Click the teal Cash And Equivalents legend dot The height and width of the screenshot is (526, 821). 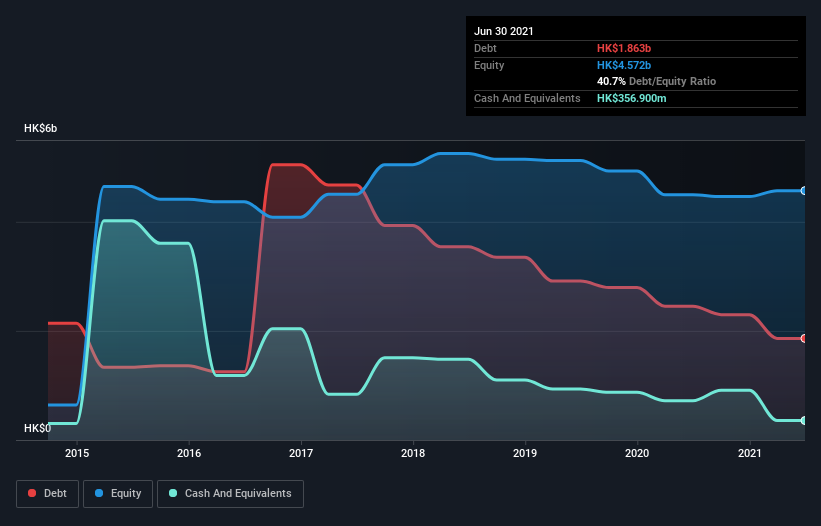coord(173,493)
